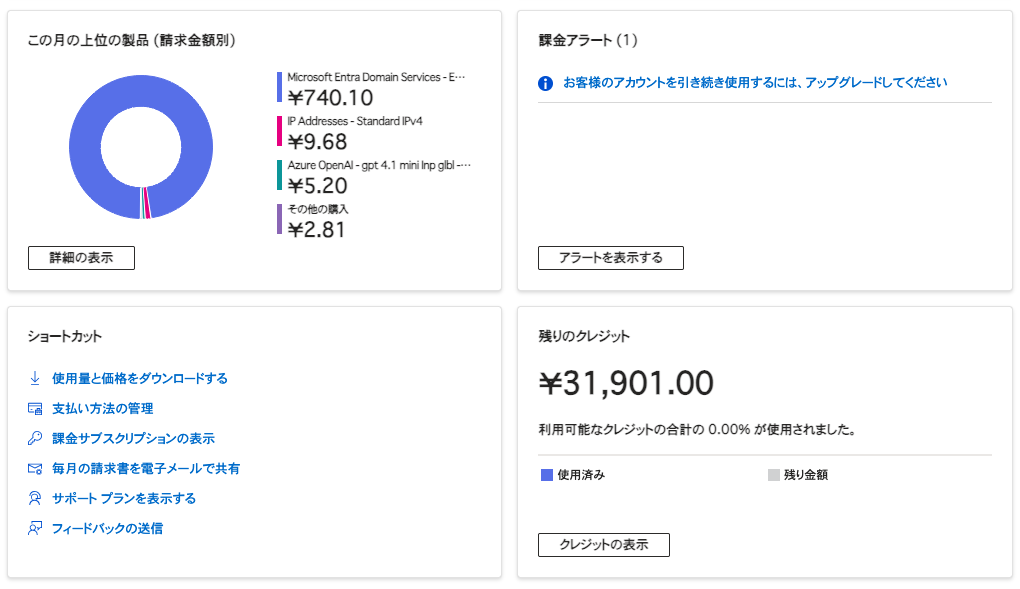This screenshot has height=589, width=1020.
Task: Click the 課金アラート (1) heading
Action: [588, 40]
